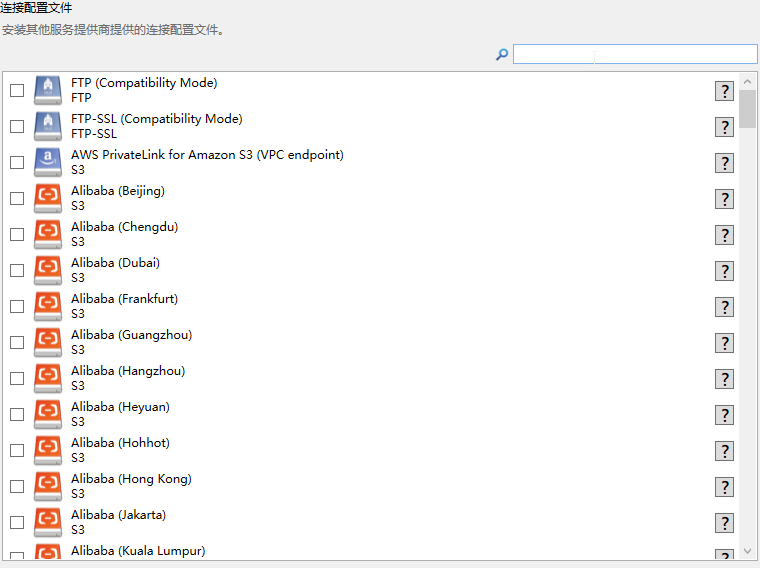Open help for Alibaba (Beijing)
760x568 pixels.
click(x=724, y=199)
